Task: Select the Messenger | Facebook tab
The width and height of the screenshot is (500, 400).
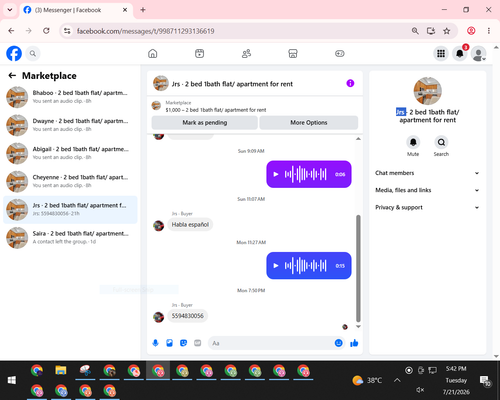Action: click(76, 10)
